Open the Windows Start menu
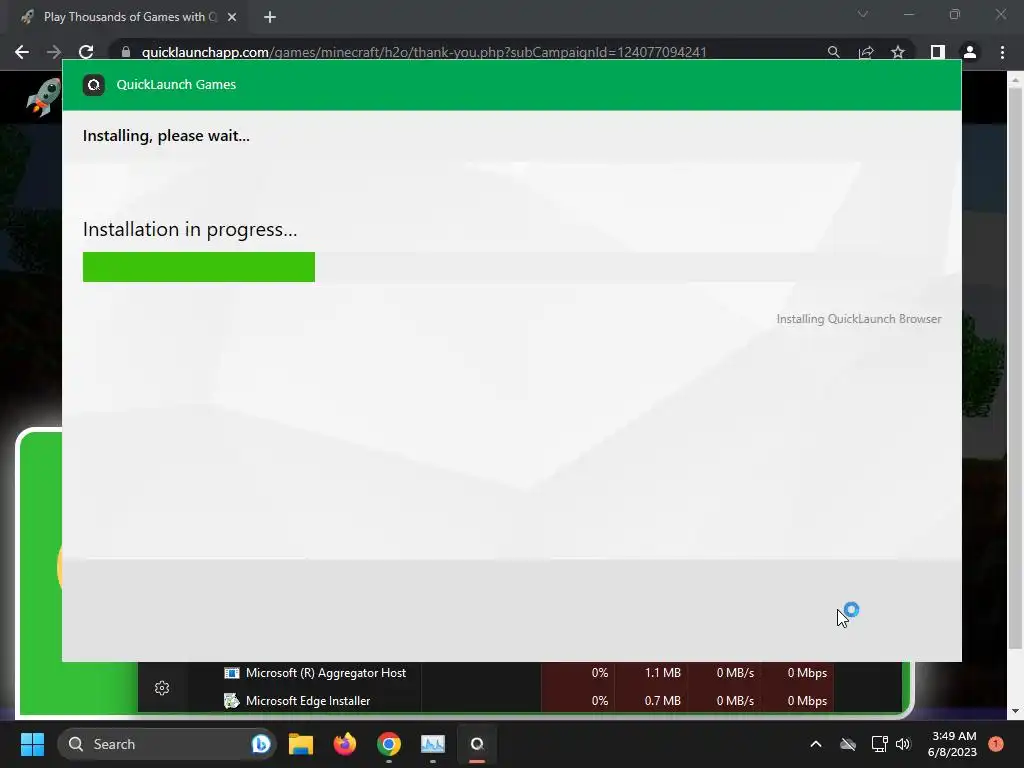This screenshot has width=1024, height=768. point(32,744)
